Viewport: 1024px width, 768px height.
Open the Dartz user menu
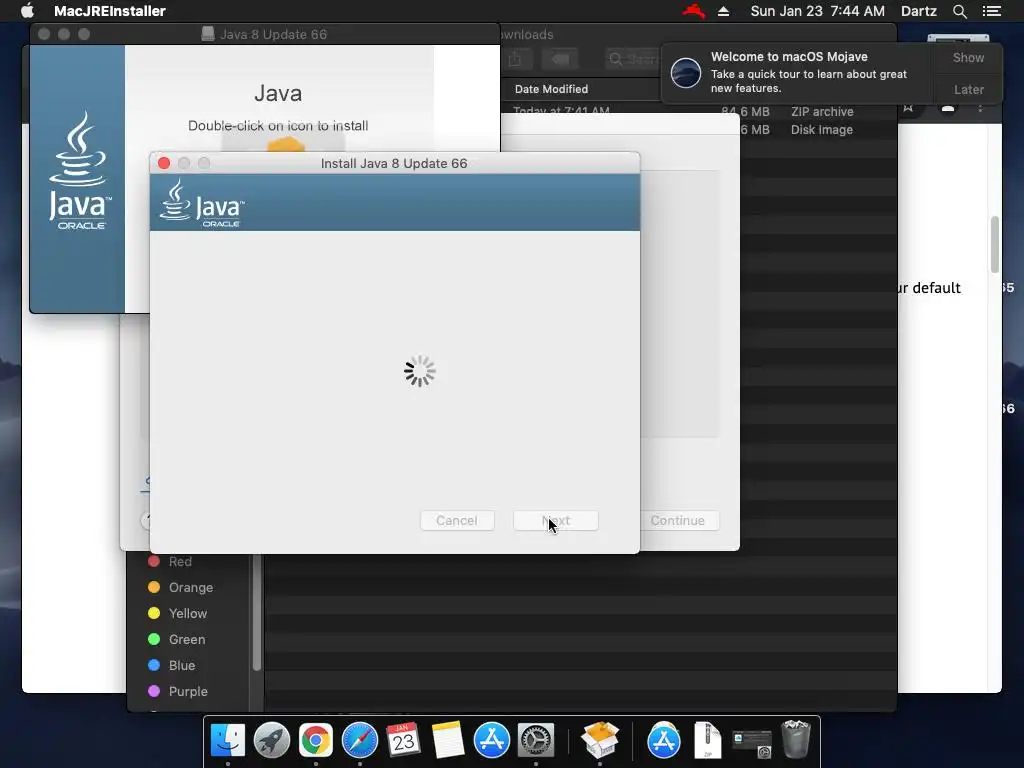[918, 11]
